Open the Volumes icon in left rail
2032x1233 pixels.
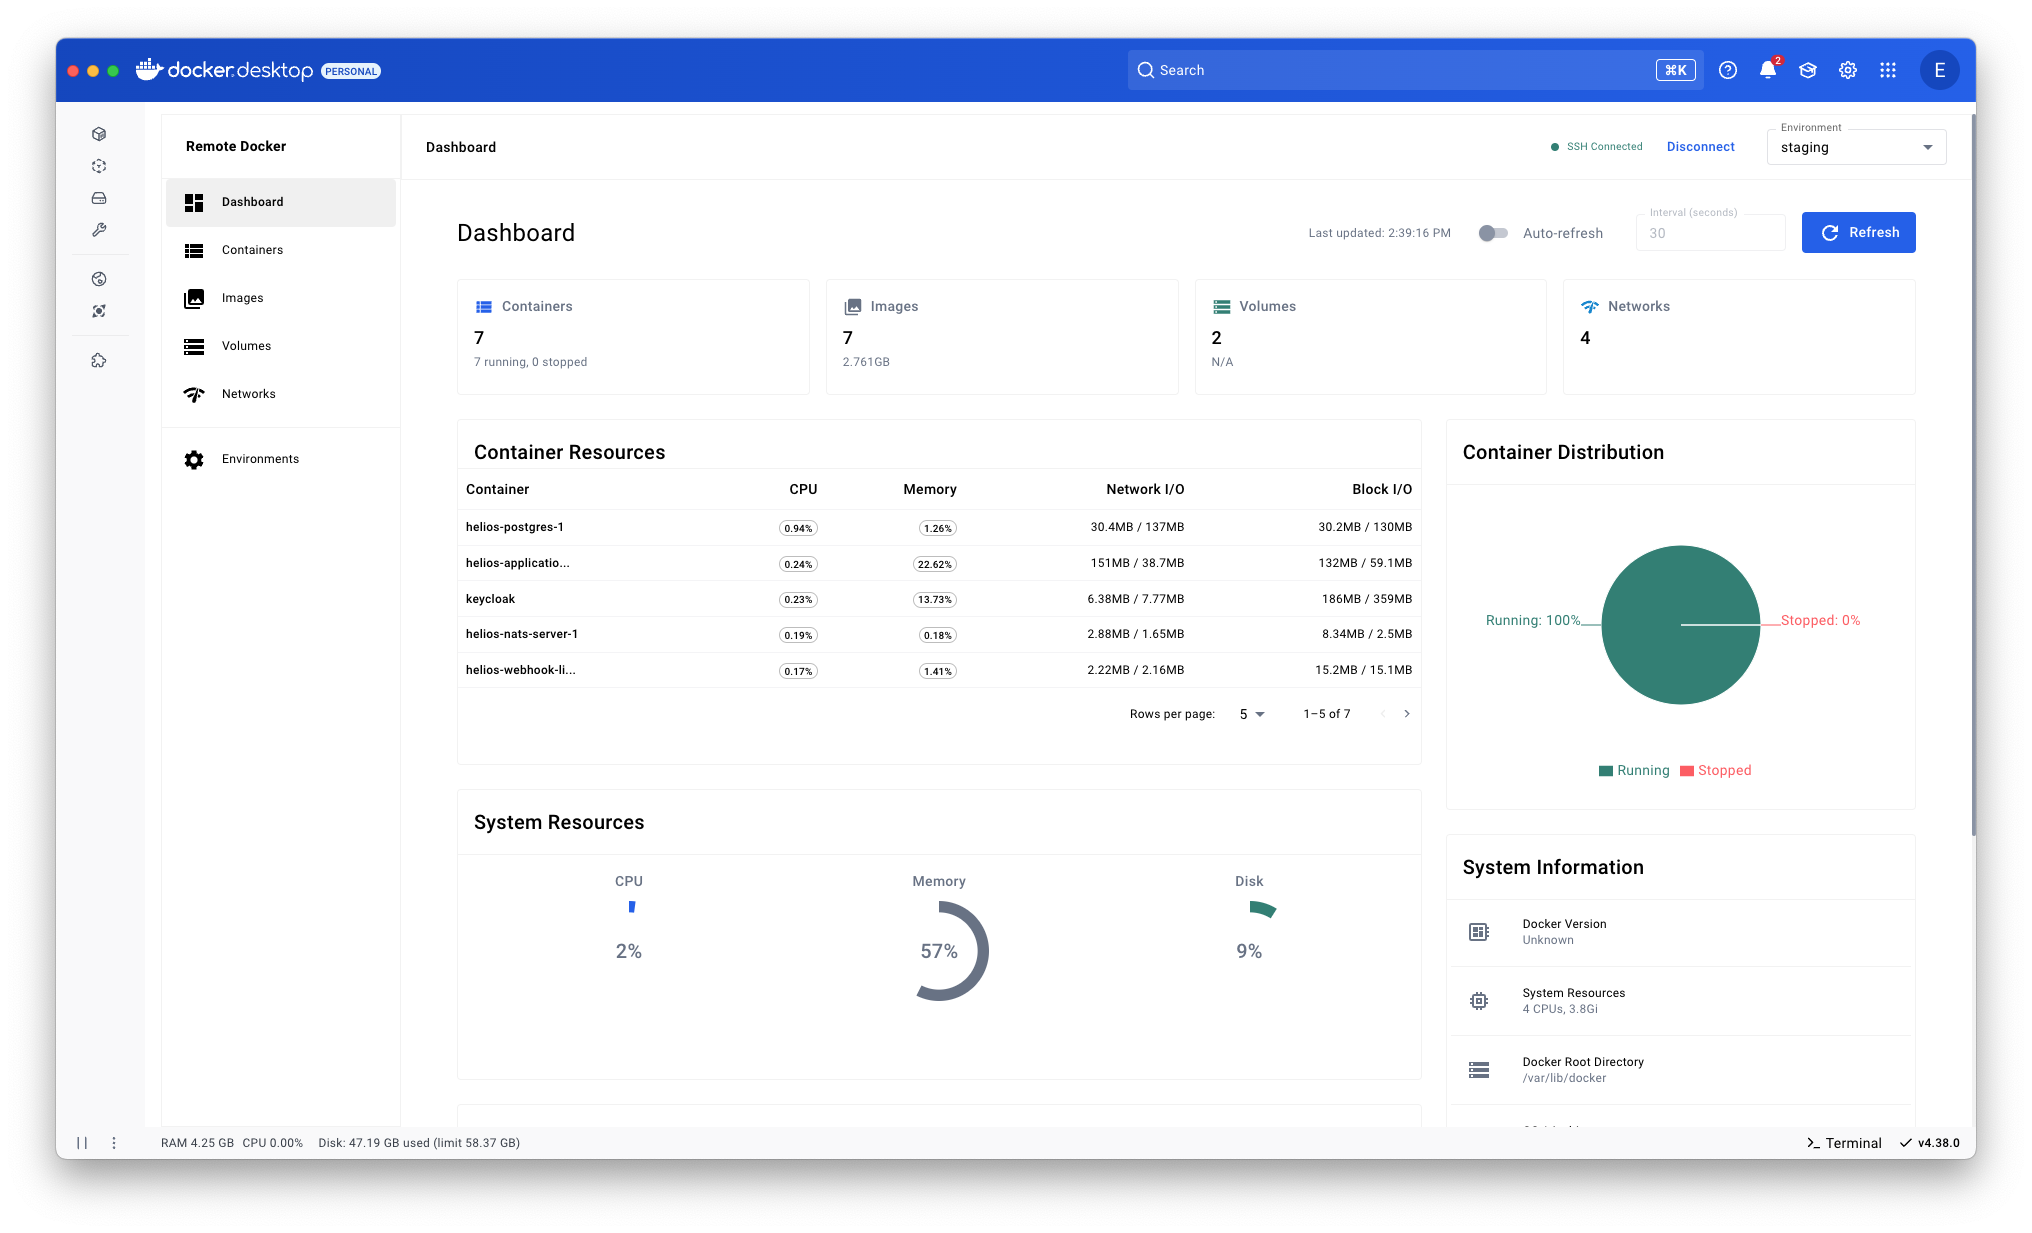click(x=99, y=198)
